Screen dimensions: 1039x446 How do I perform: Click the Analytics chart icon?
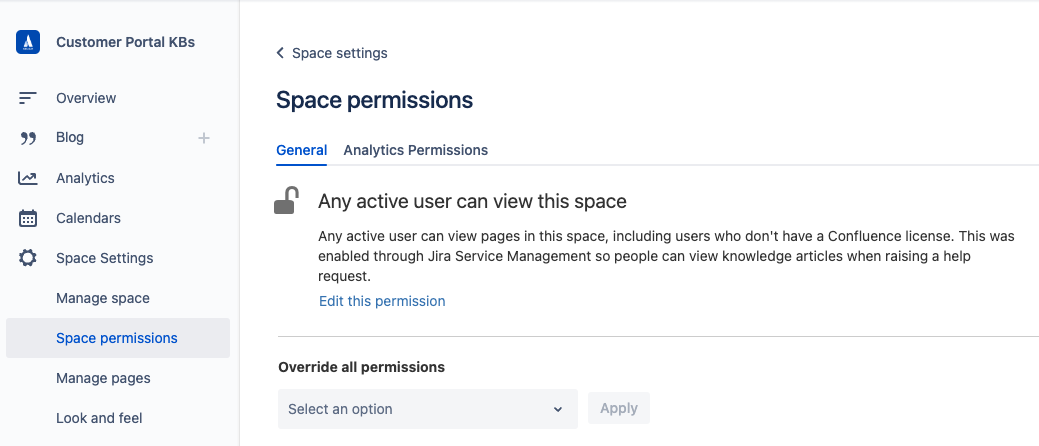click(28, 178)
